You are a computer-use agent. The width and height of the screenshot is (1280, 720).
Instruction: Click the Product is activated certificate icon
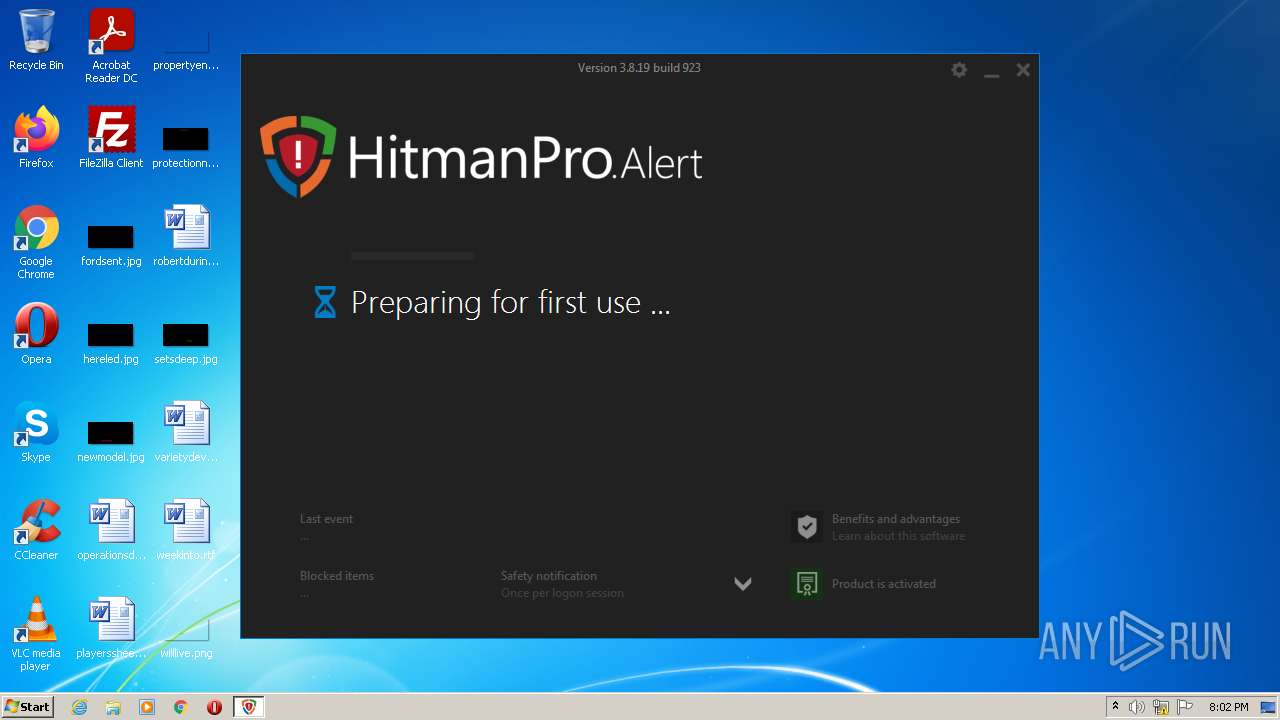[x=807, y=584]
